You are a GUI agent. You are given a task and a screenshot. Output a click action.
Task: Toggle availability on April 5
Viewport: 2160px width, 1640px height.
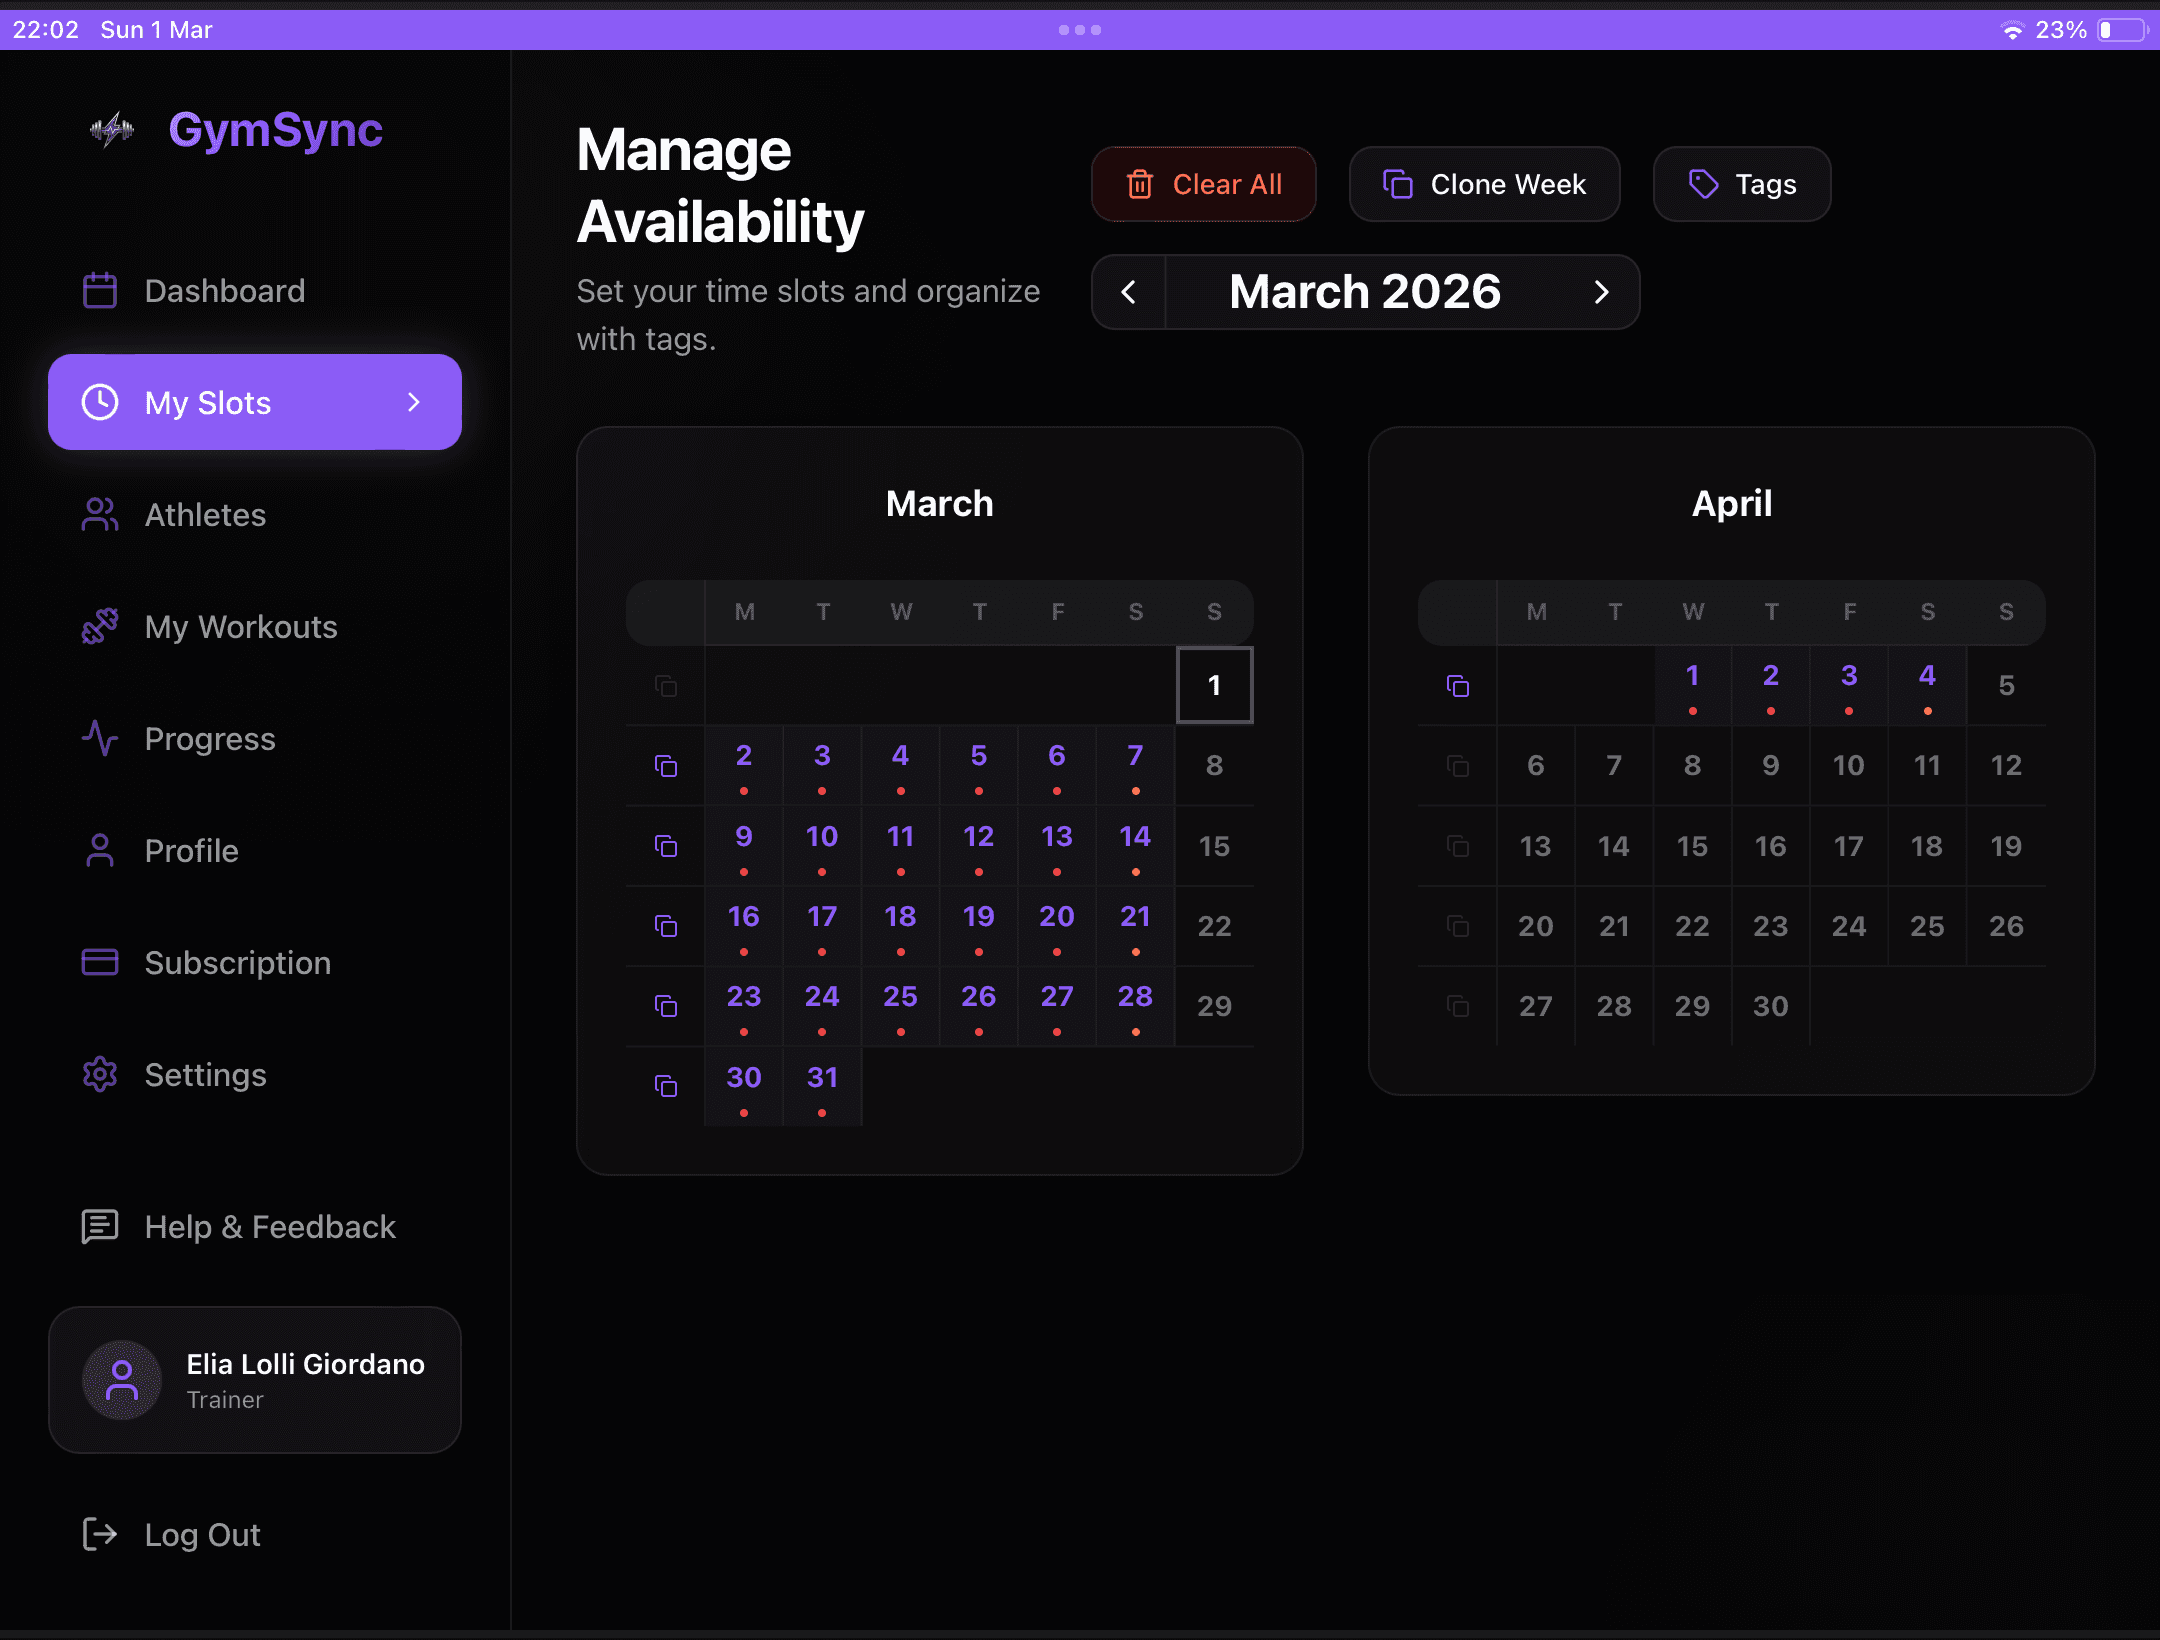tap(2006, 684)
